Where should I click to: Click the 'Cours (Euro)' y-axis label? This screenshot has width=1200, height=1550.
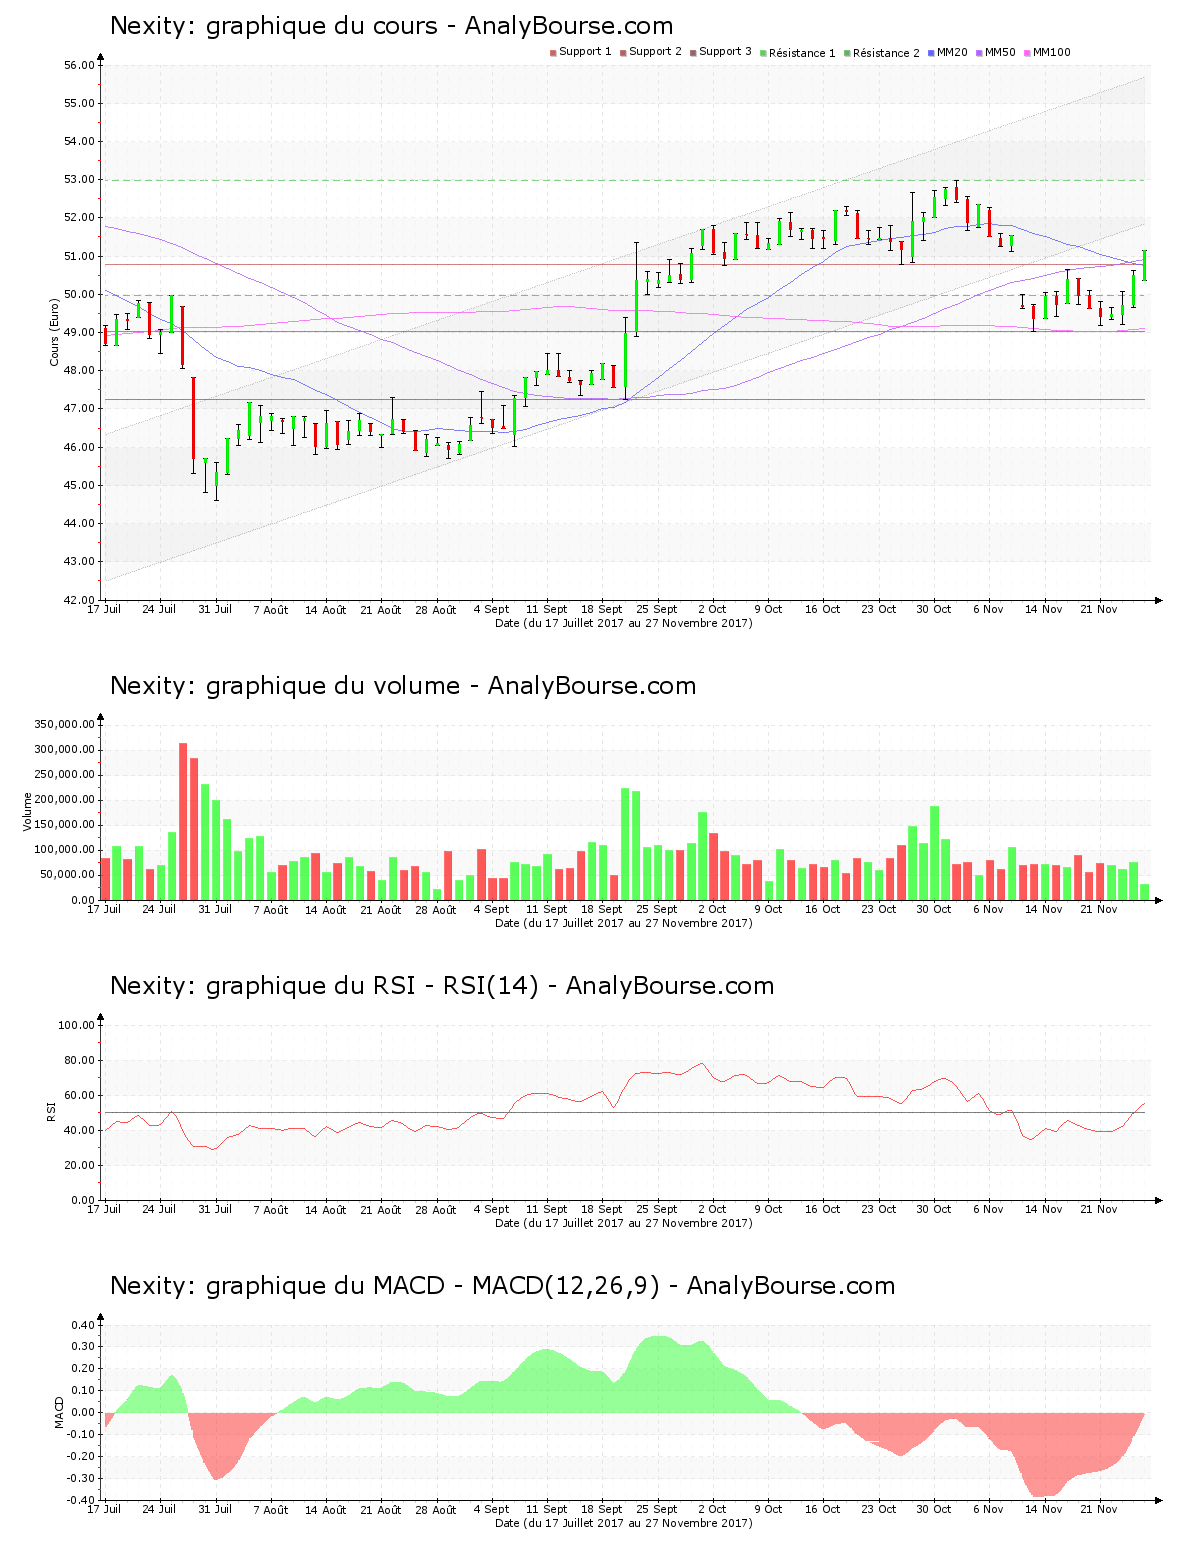(x=55, y=332)
